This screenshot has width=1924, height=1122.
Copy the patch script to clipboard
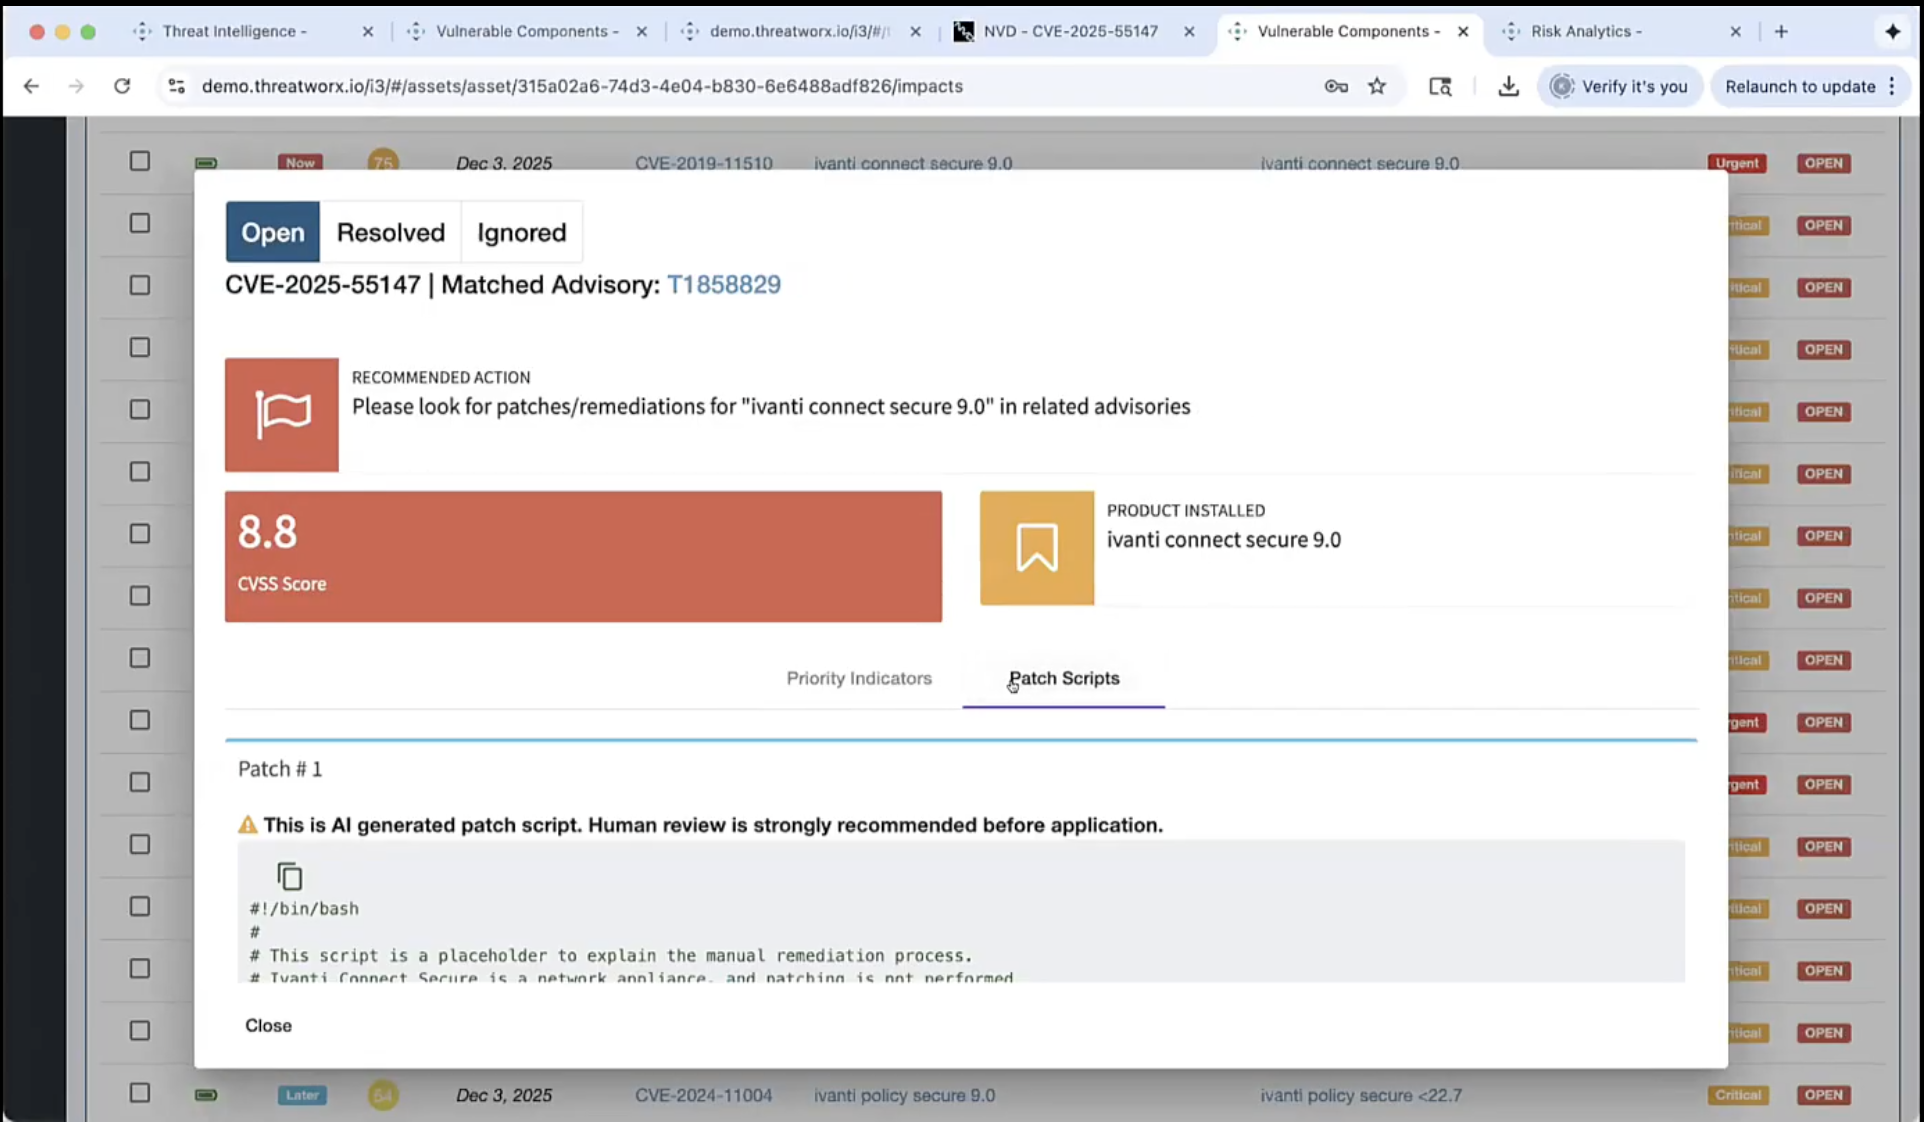[289, 877]
